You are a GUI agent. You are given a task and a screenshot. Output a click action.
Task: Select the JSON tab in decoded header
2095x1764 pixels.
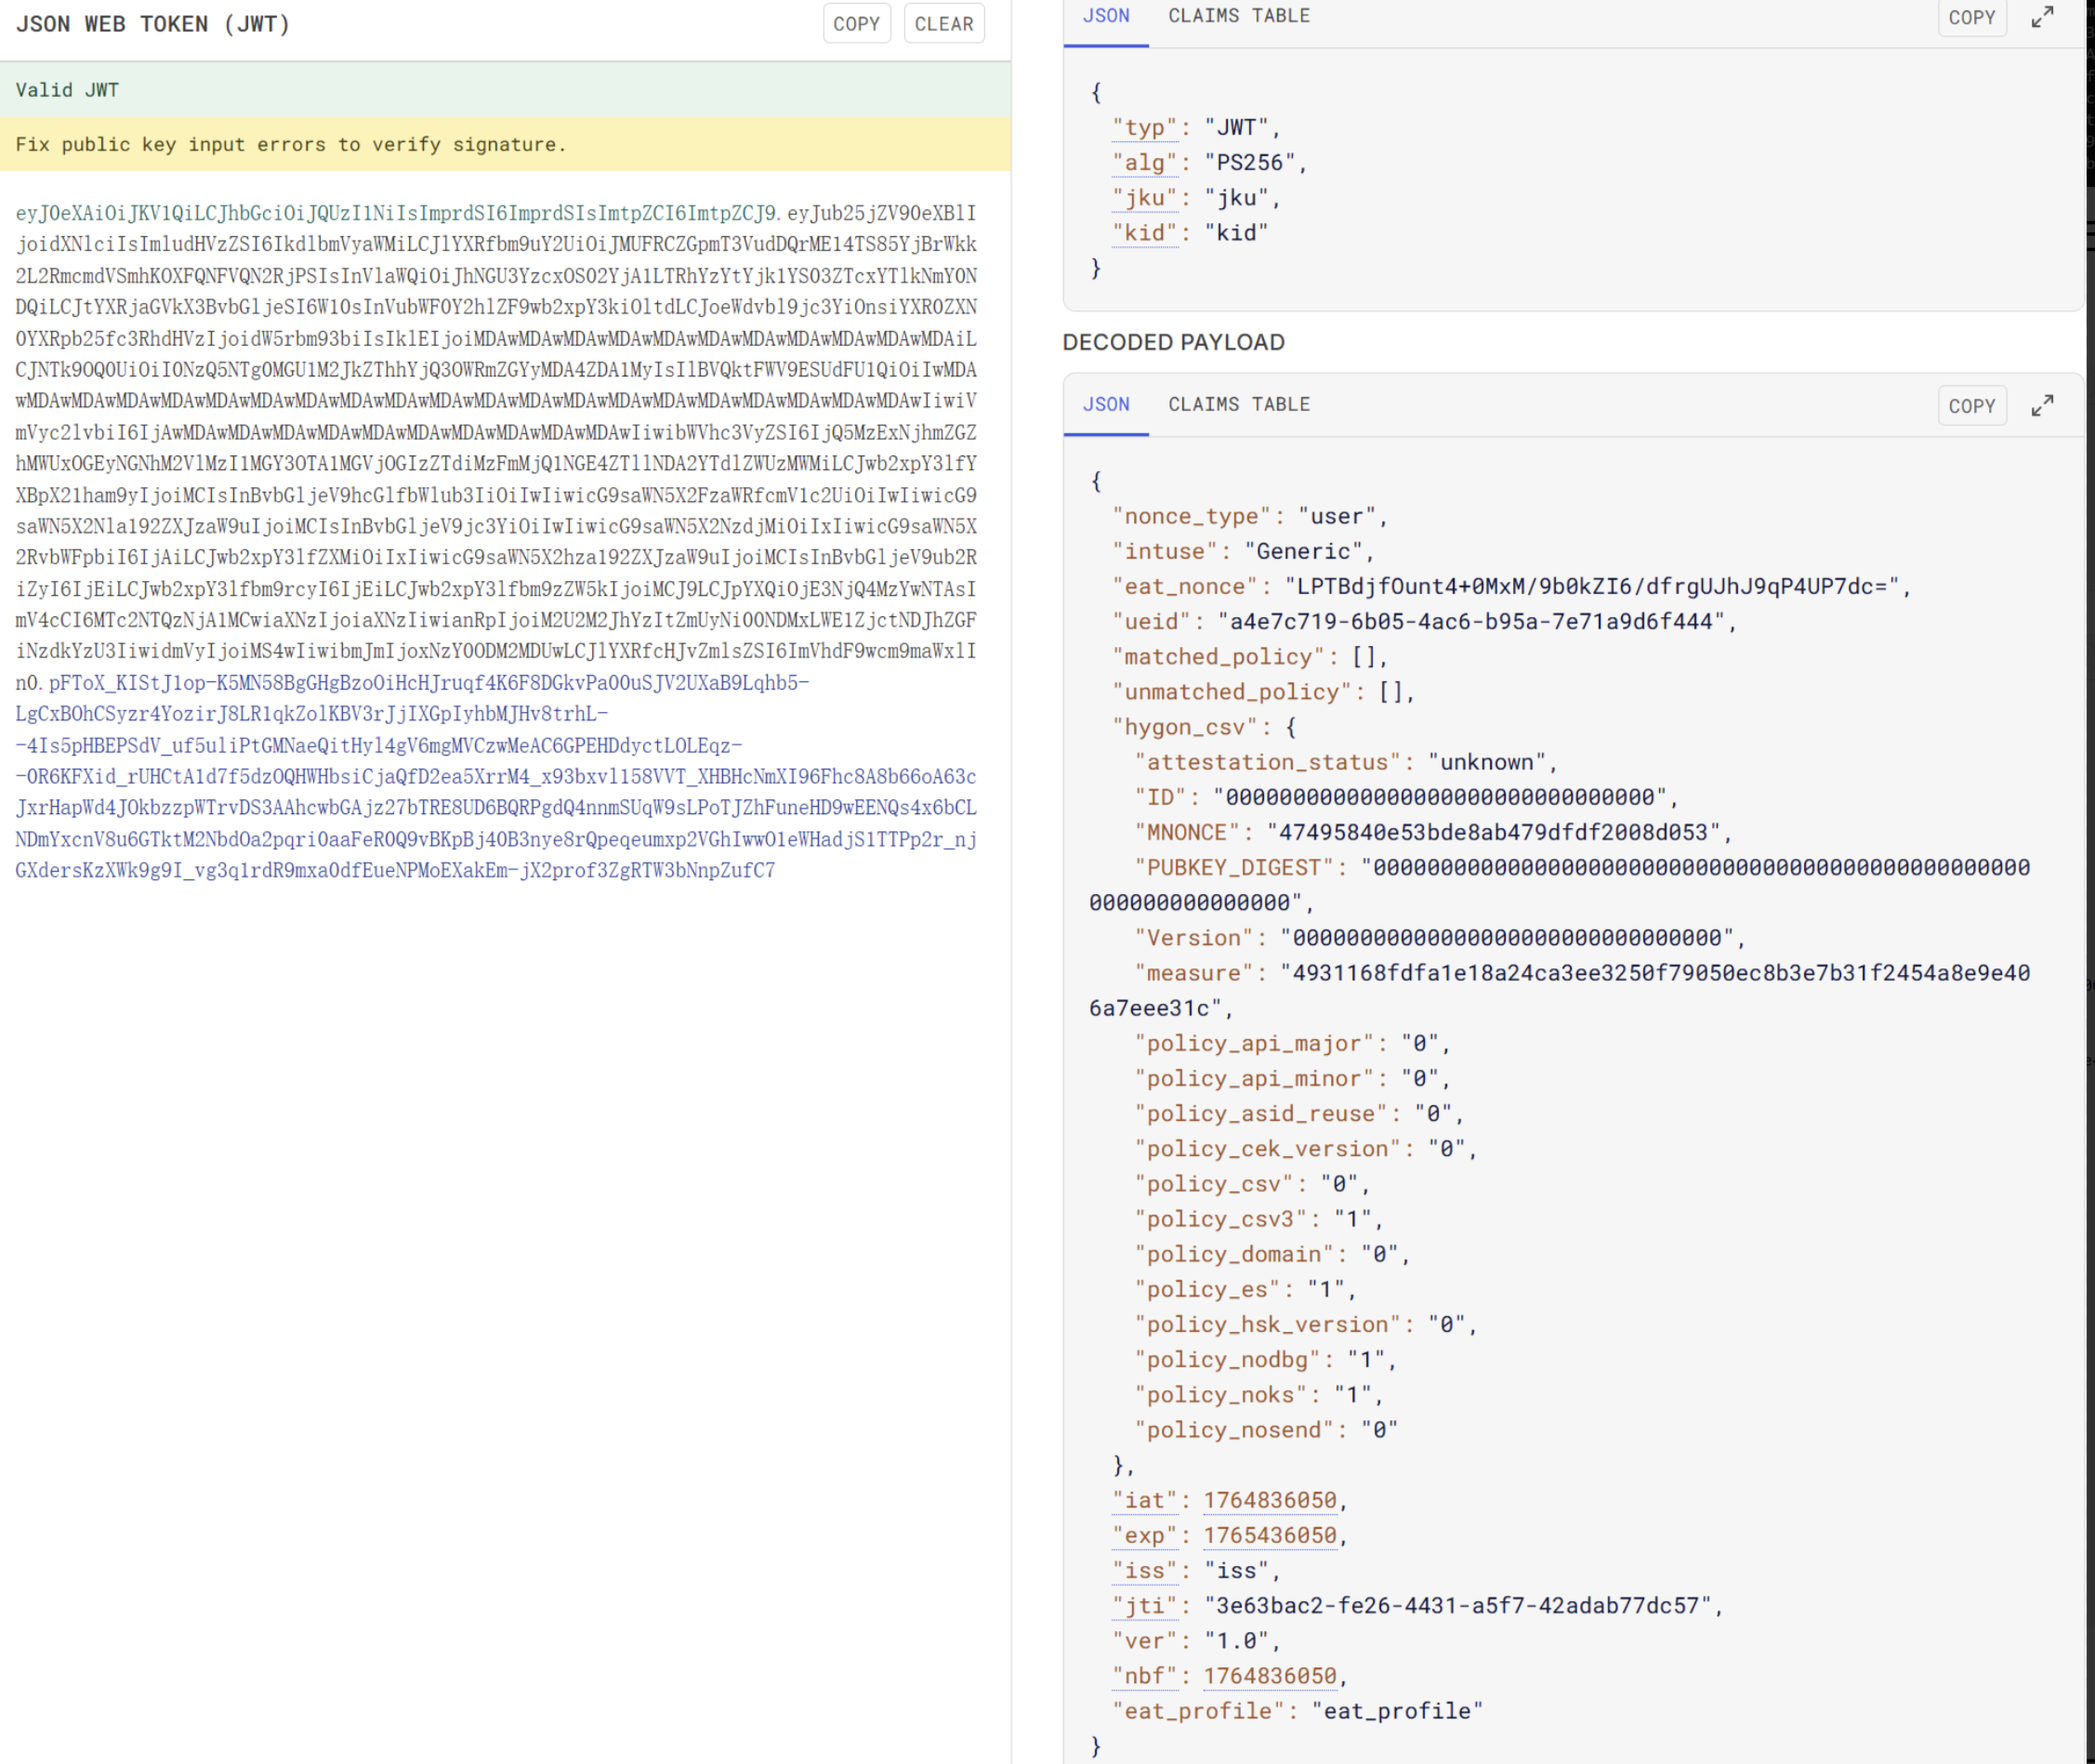[1105, 16]
